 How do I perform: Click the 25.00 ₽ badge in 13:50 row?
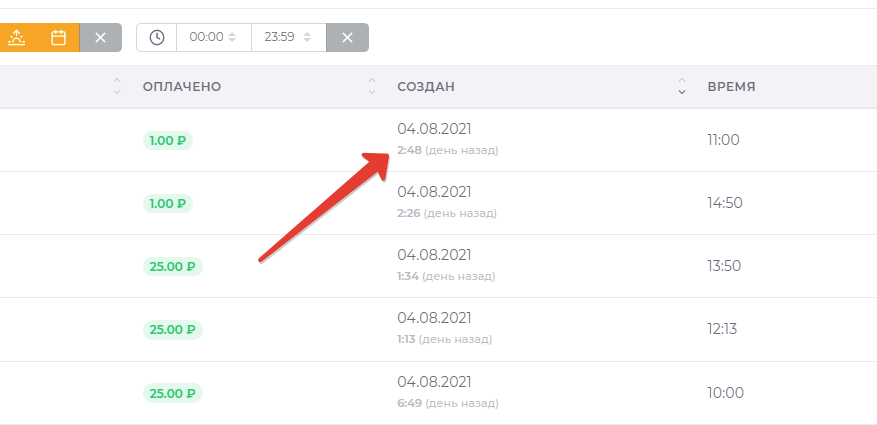point(172,266)
